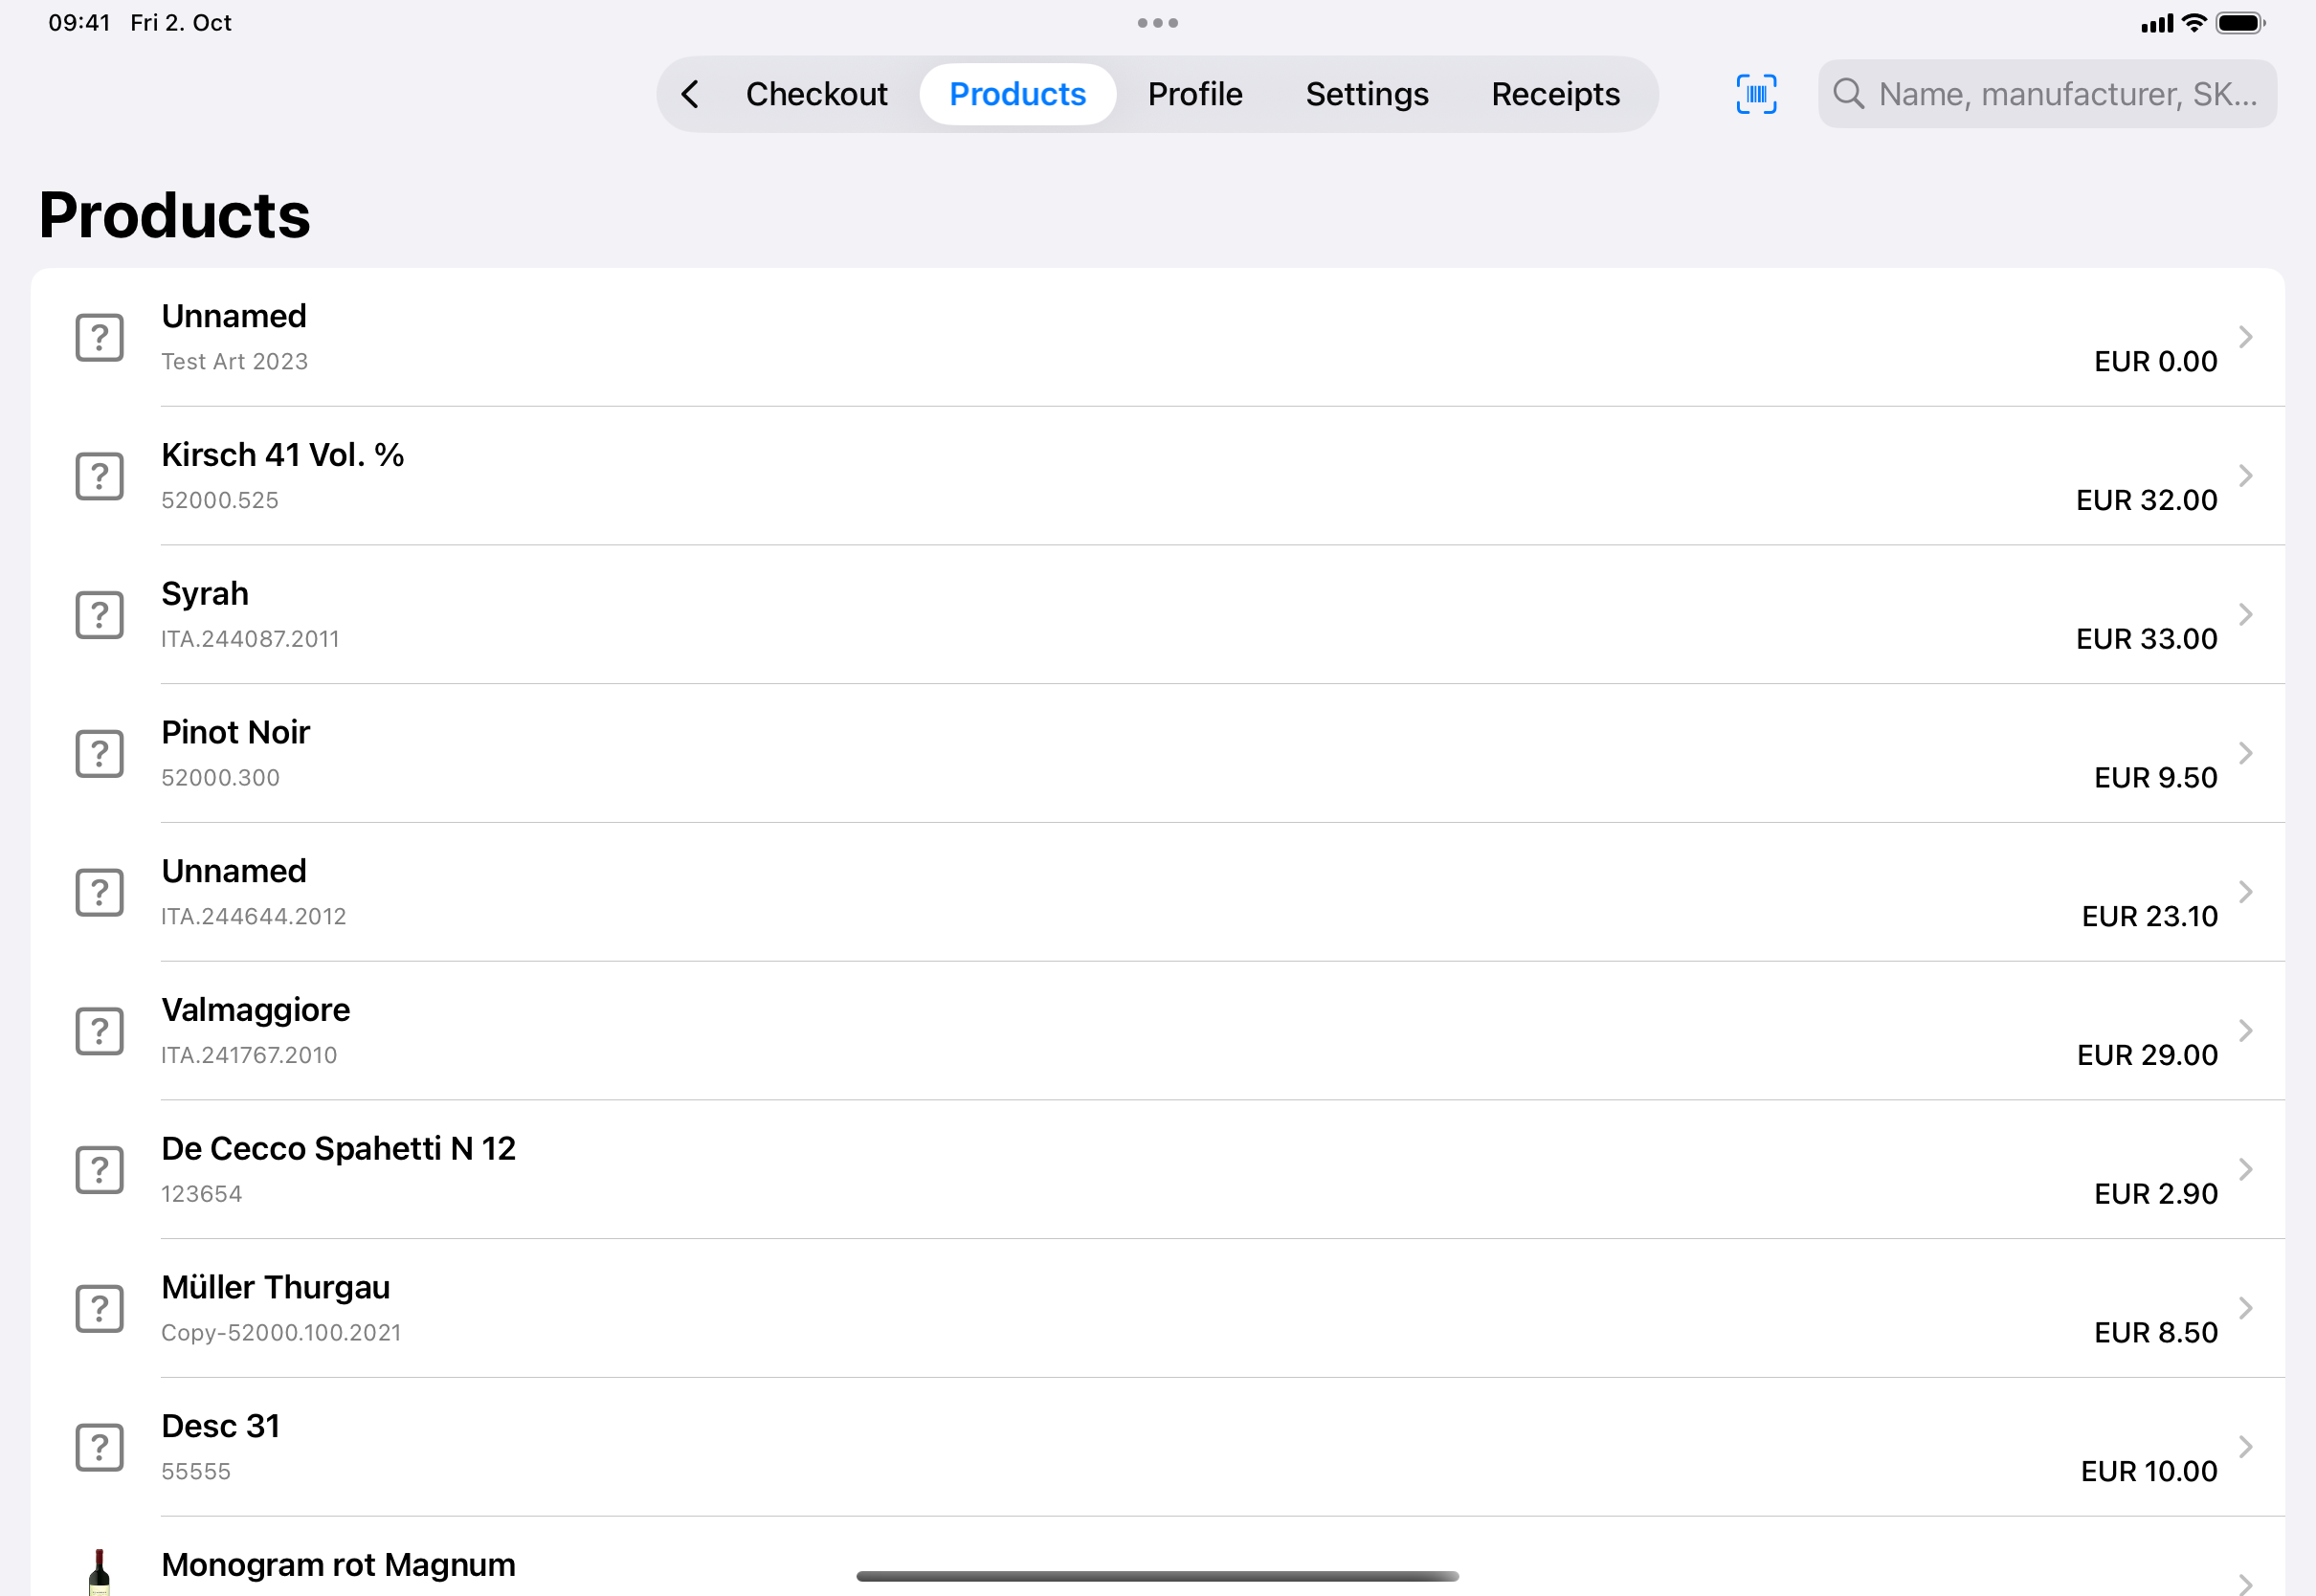Tap the three-dot multitasking indicator
Viewport: 2316px width, 1596px height.
[1157, 23]
